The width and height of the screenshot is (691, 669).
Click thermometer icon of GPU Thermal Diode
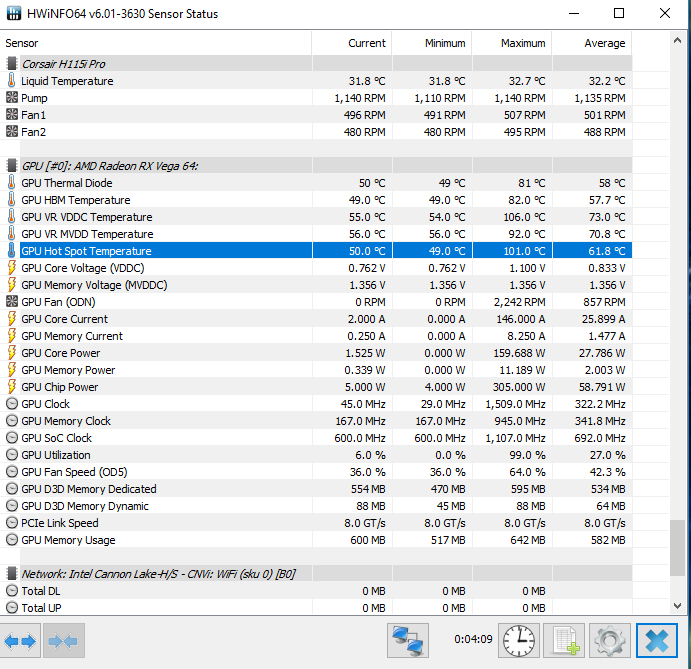(11, 182)
